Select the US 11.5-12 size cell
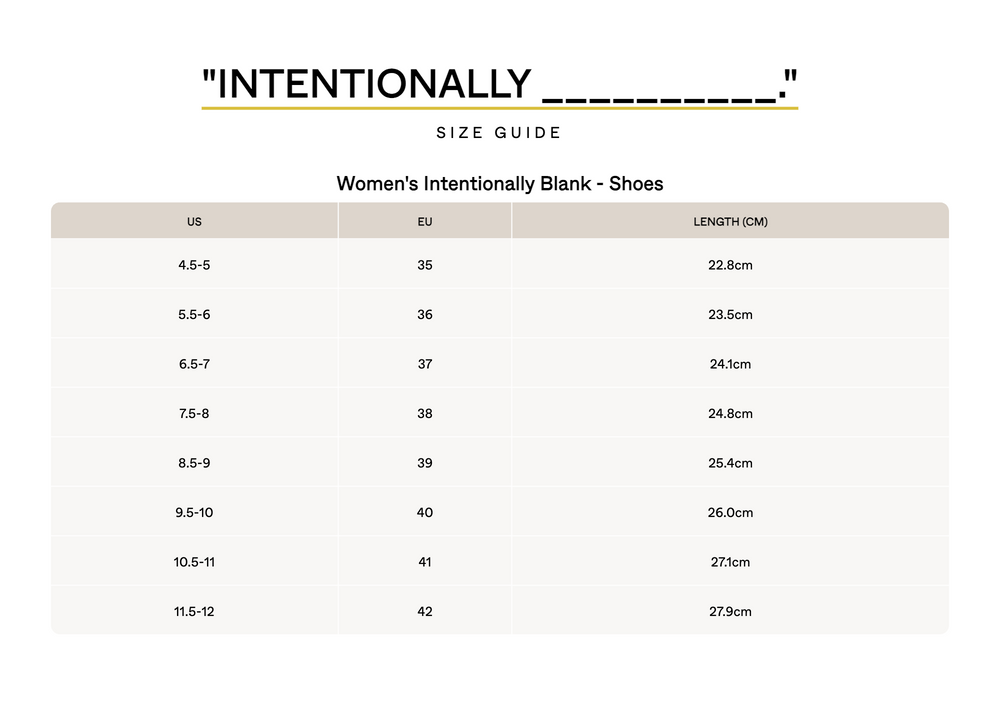This screenshot has height=701, width=1000. coord(194,612)
